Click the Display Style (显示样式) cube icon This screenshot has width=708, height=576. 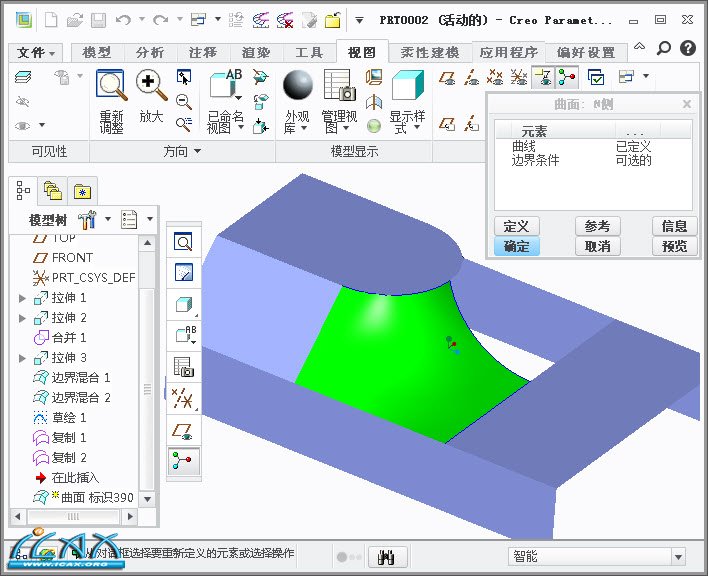[408, 86]
